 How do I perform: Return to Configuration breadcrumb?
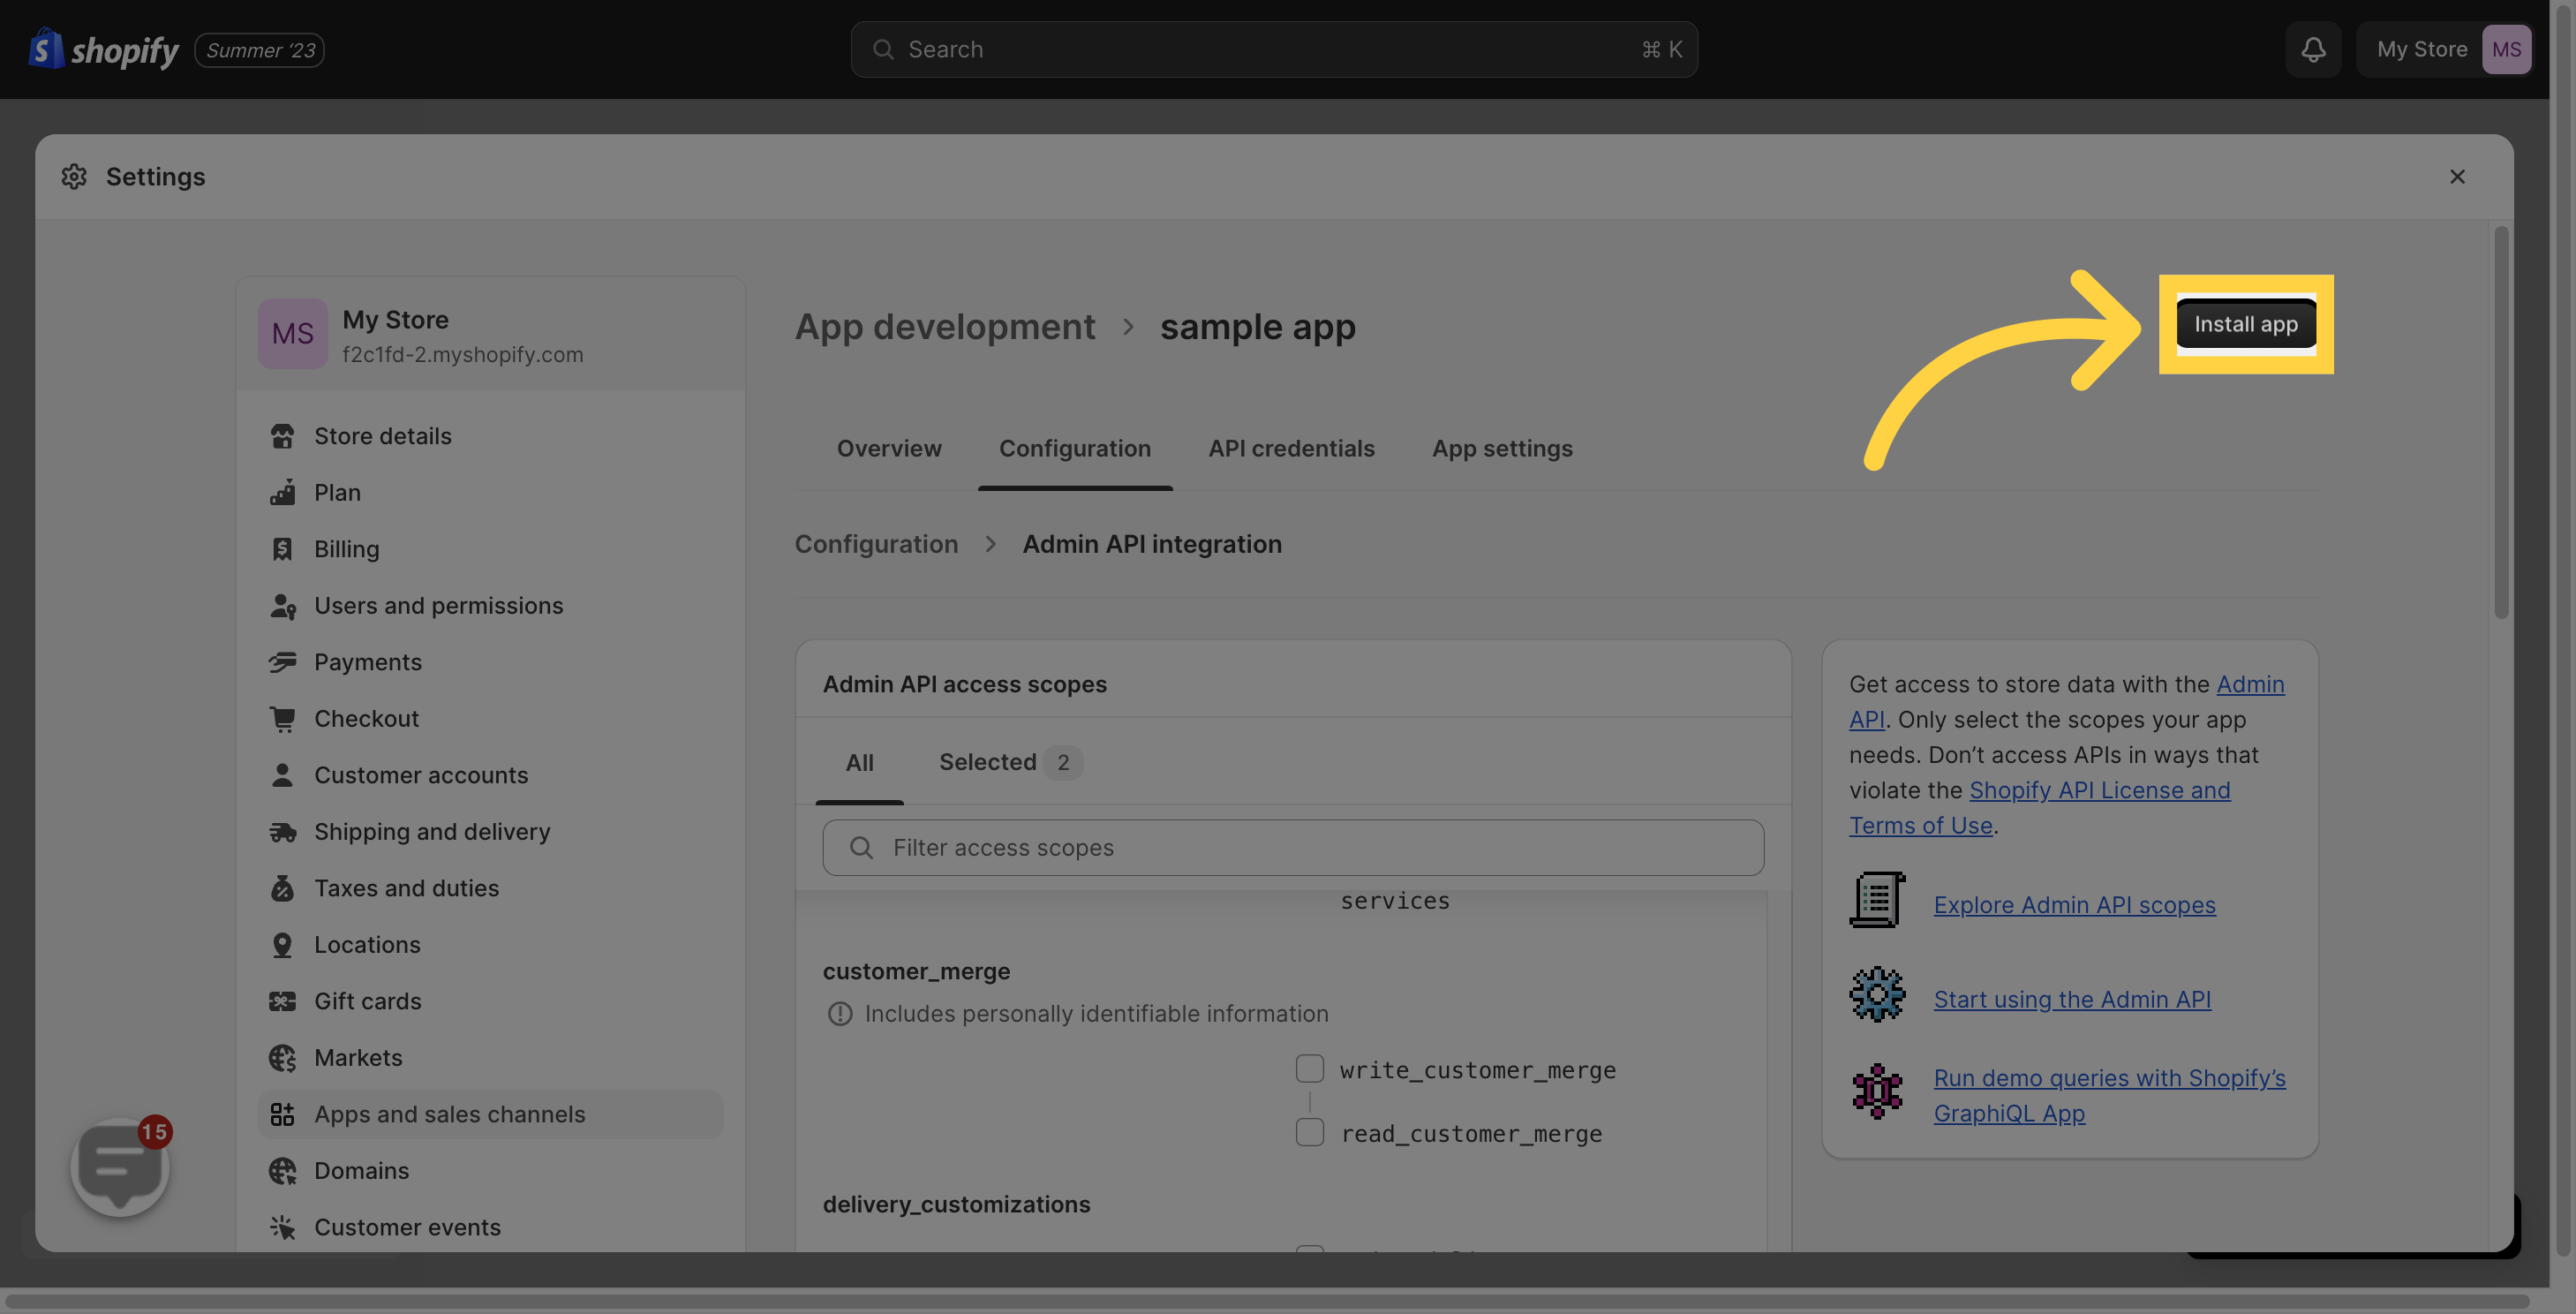[876, 545]
